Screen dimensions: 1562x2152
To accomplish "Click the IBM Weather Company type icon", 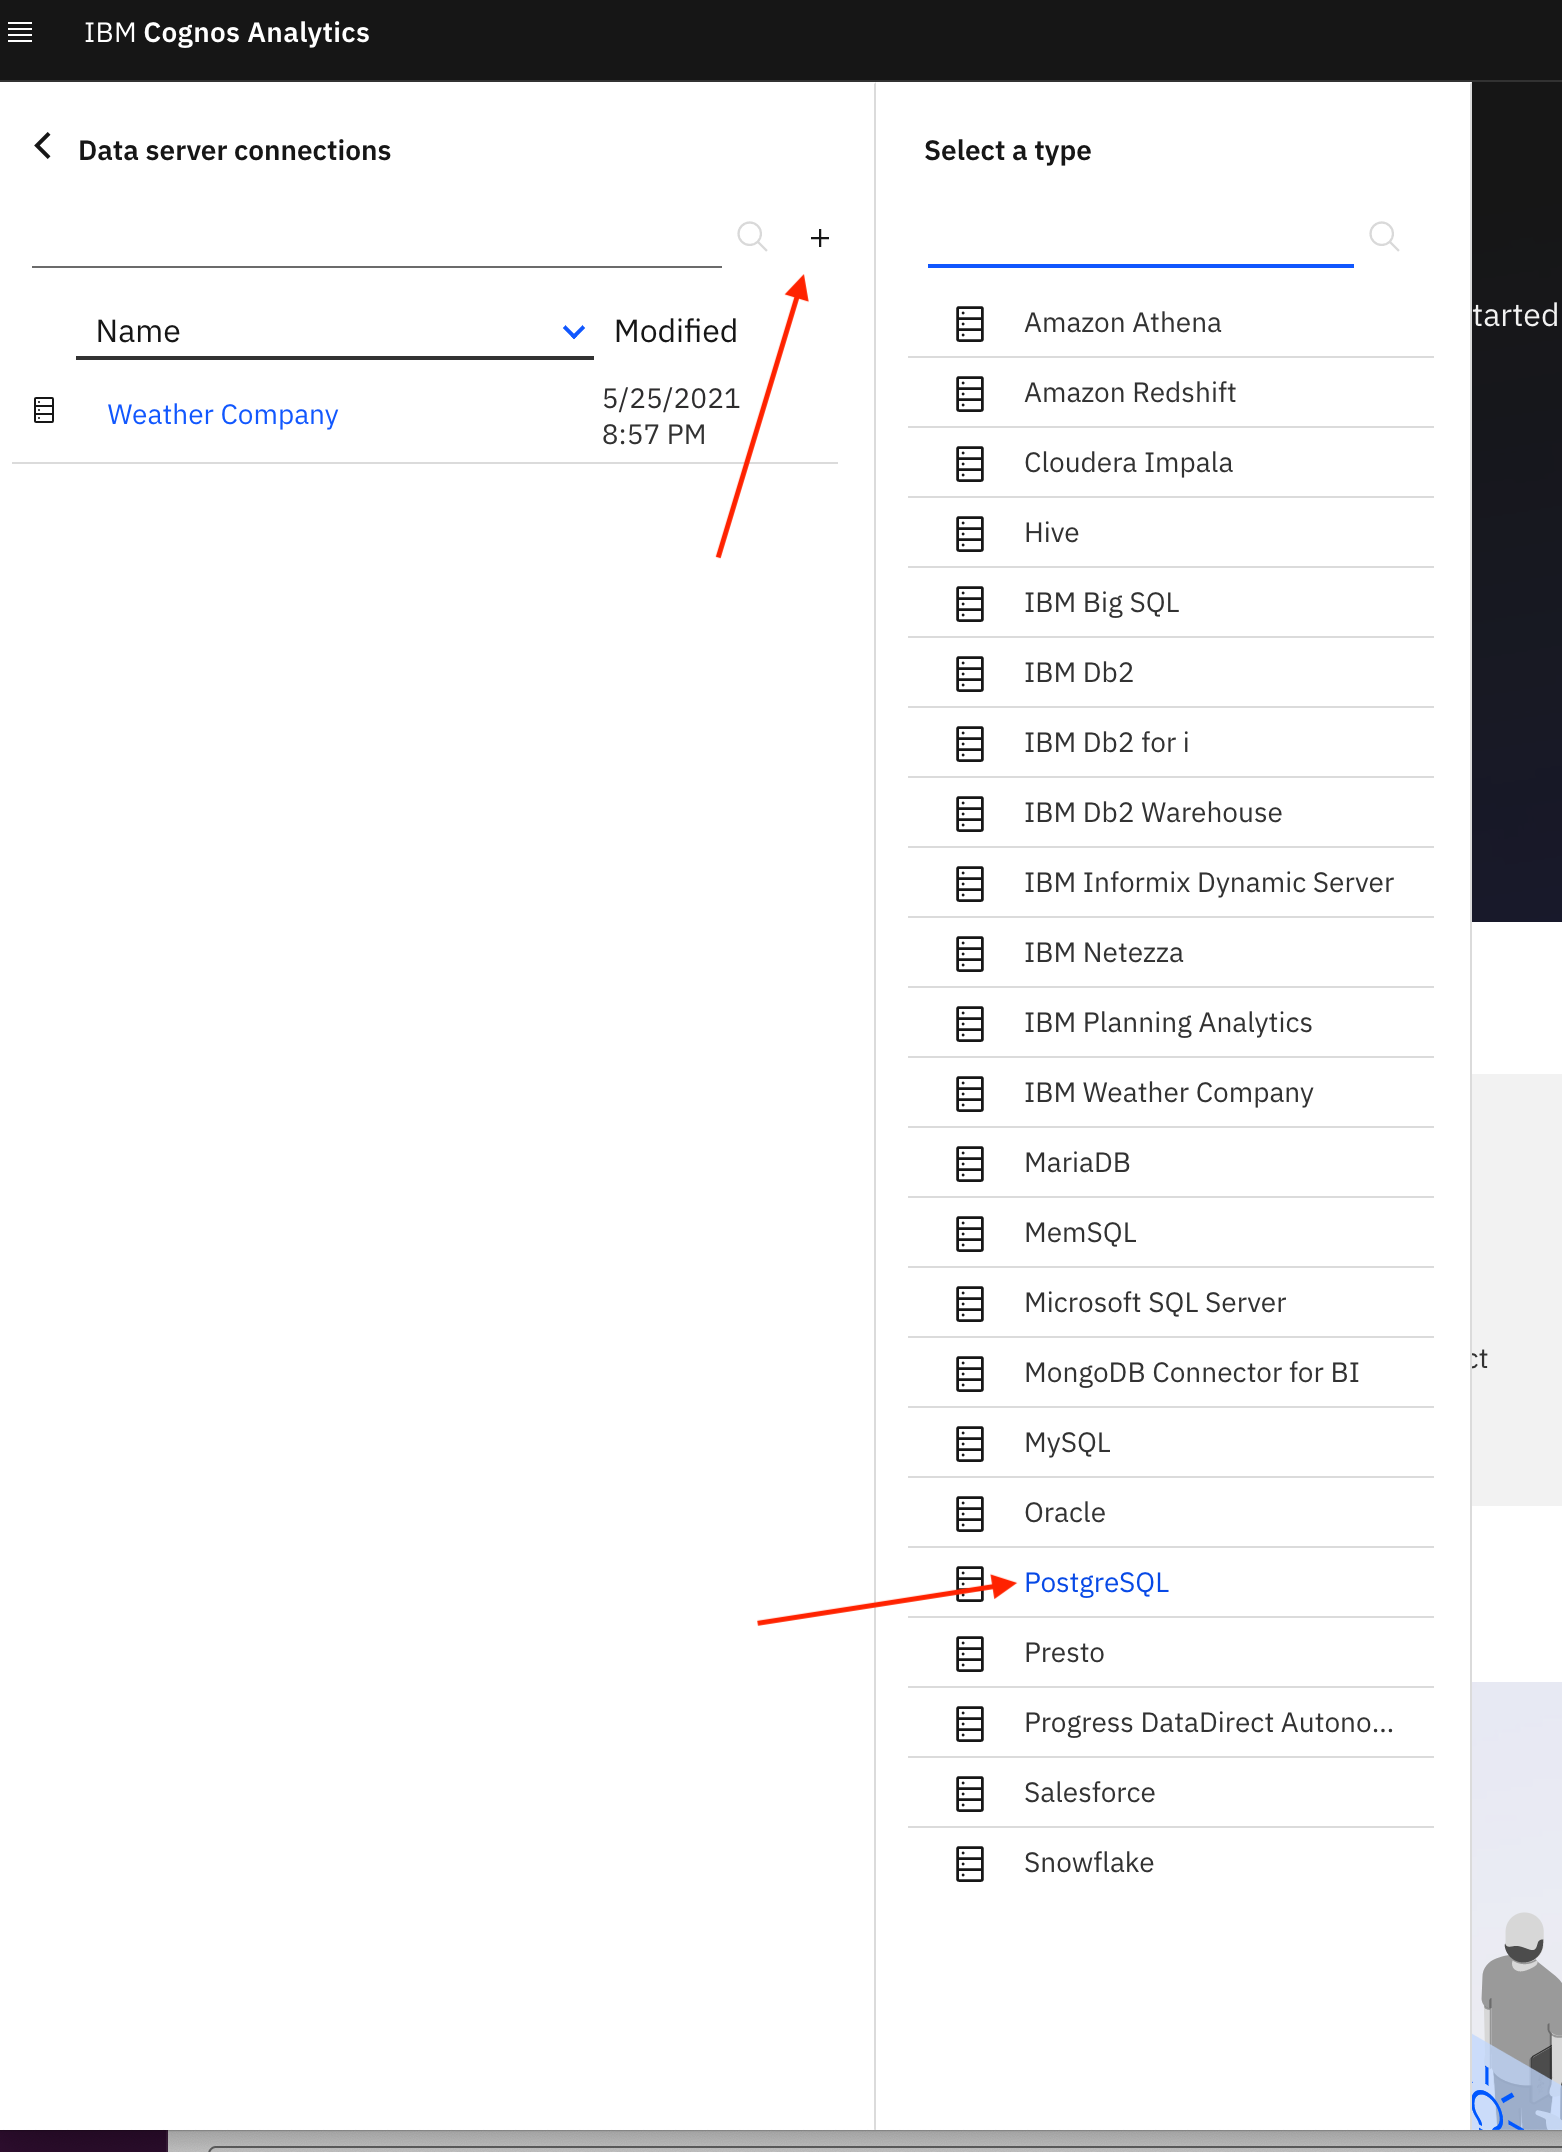I will [970, 1093].
